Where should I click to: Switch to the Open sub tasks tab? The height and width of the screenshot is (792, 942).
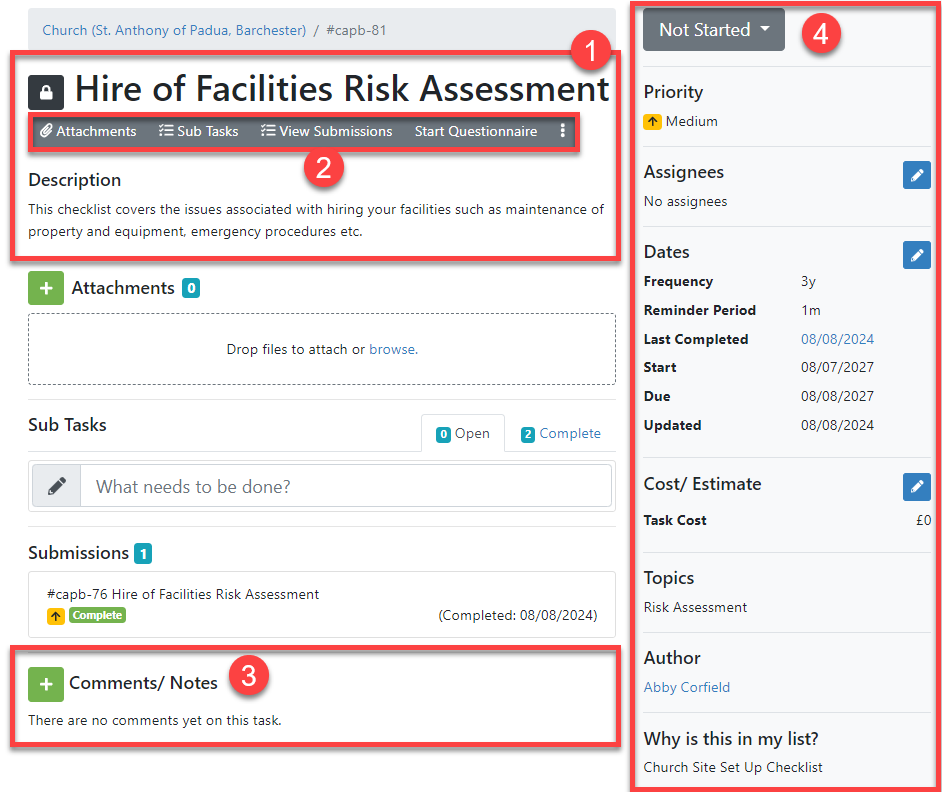click(x=462, y=434)
